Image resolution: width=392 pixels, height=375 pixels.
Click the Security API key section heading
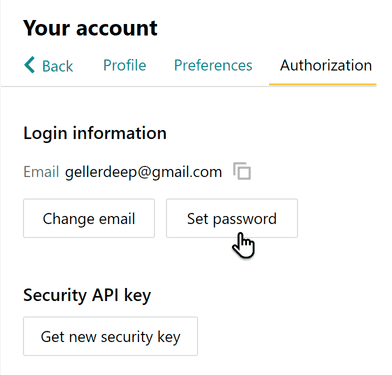click(87, 295)
